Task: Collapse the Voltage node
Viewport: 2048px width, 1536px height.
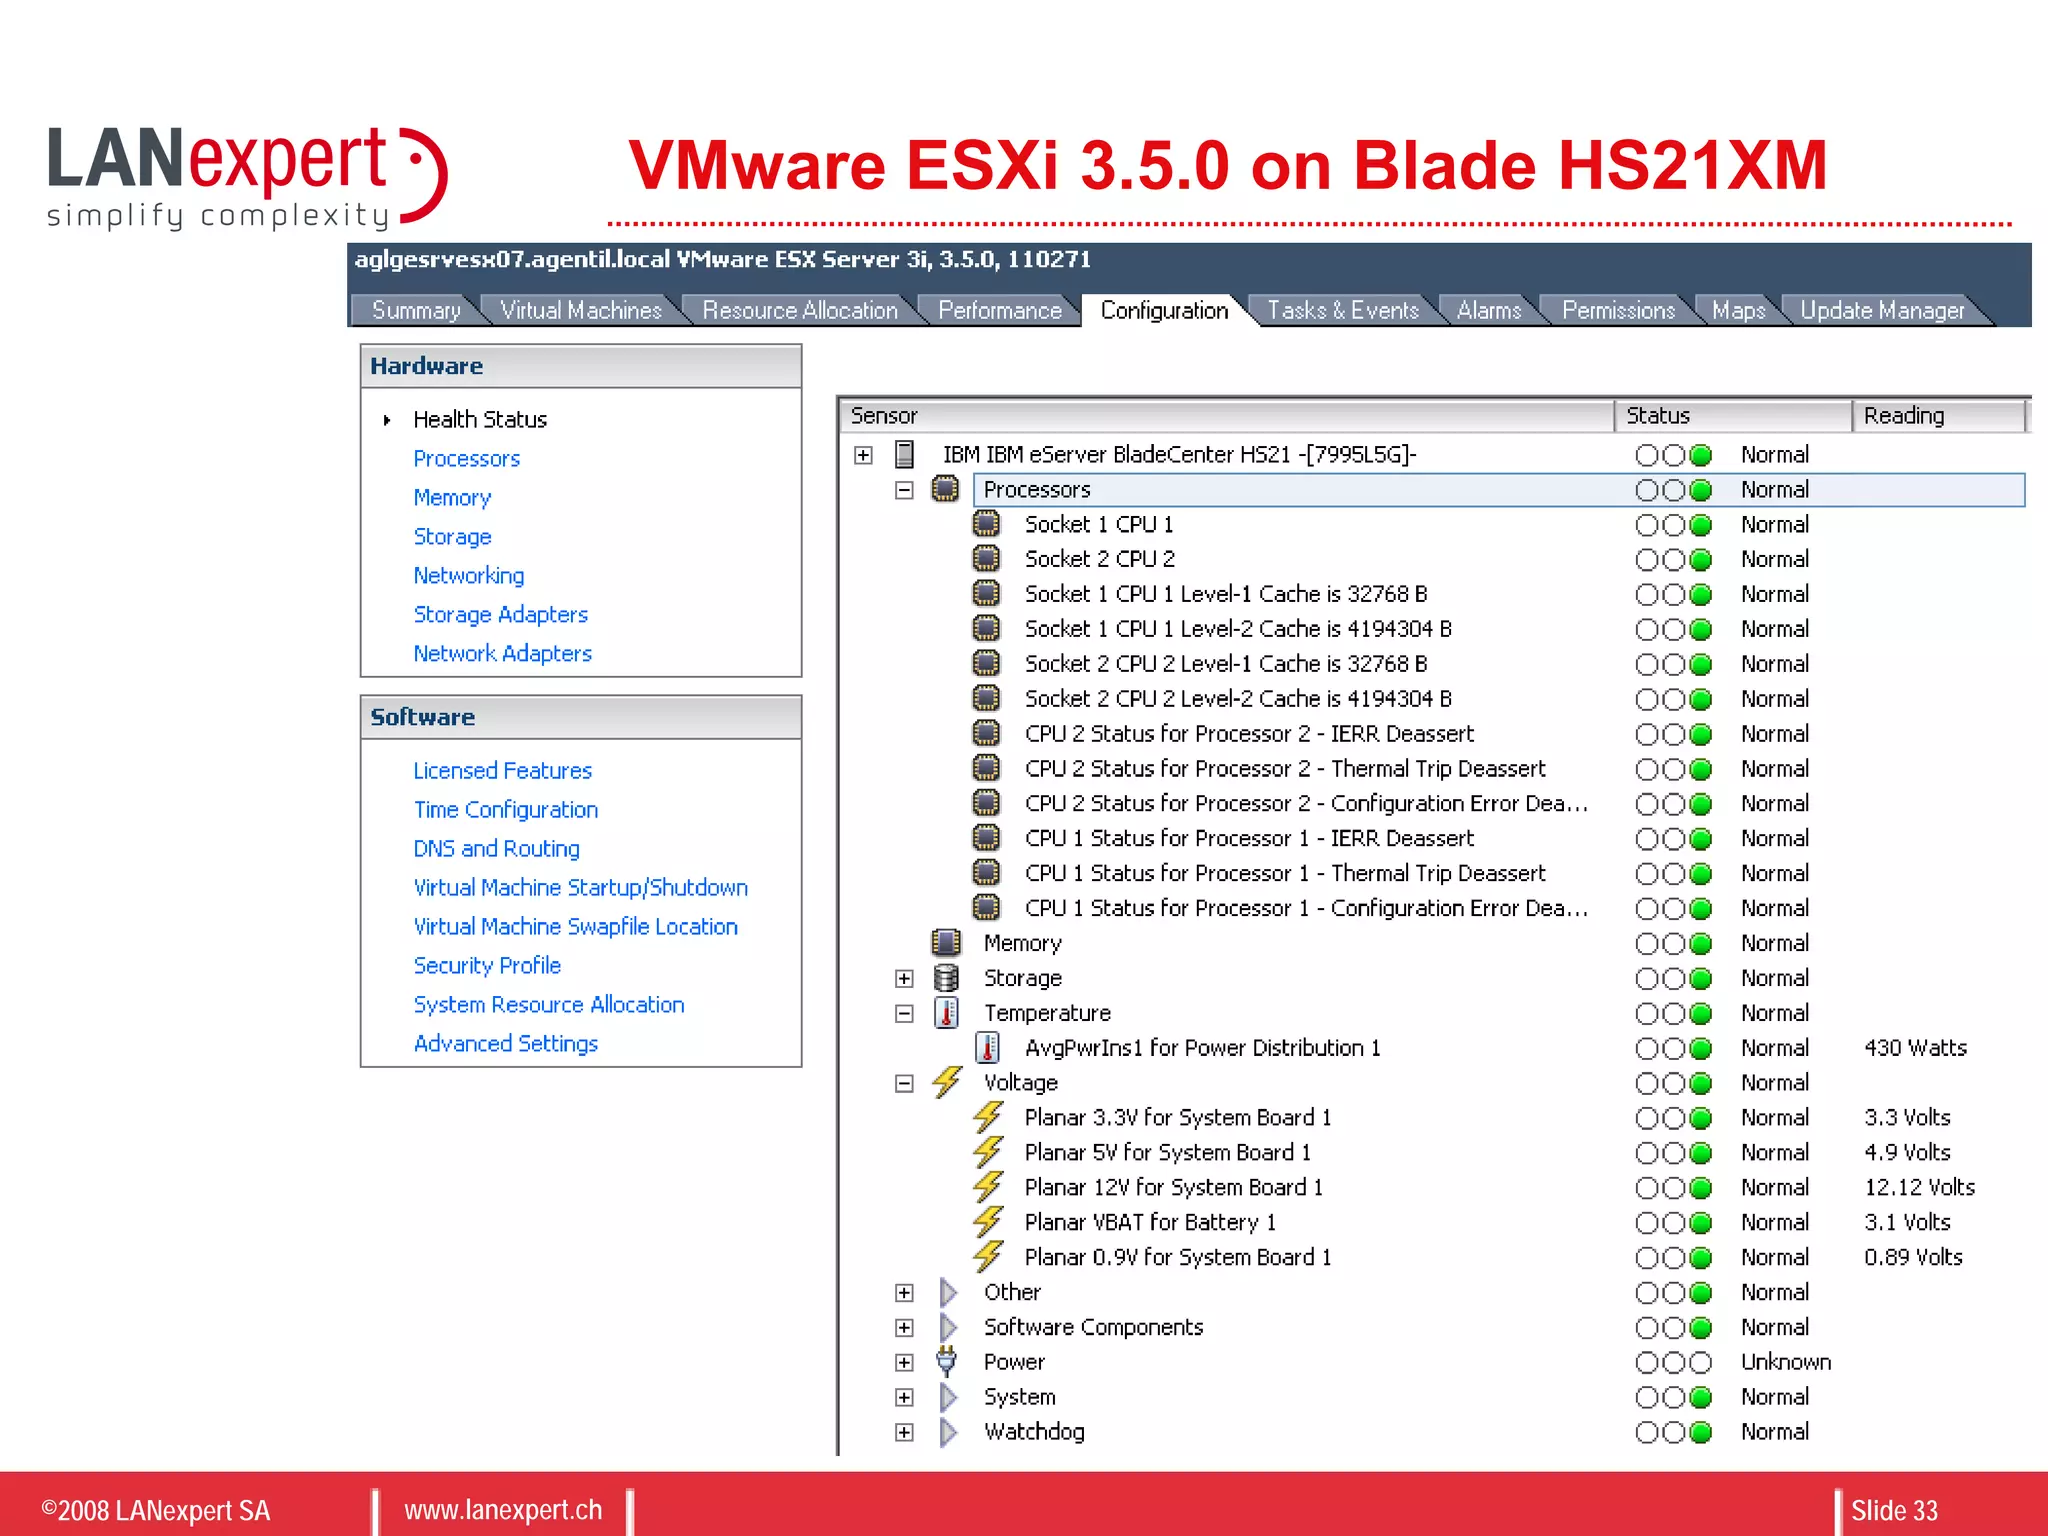Action: tap(904, 1084)
